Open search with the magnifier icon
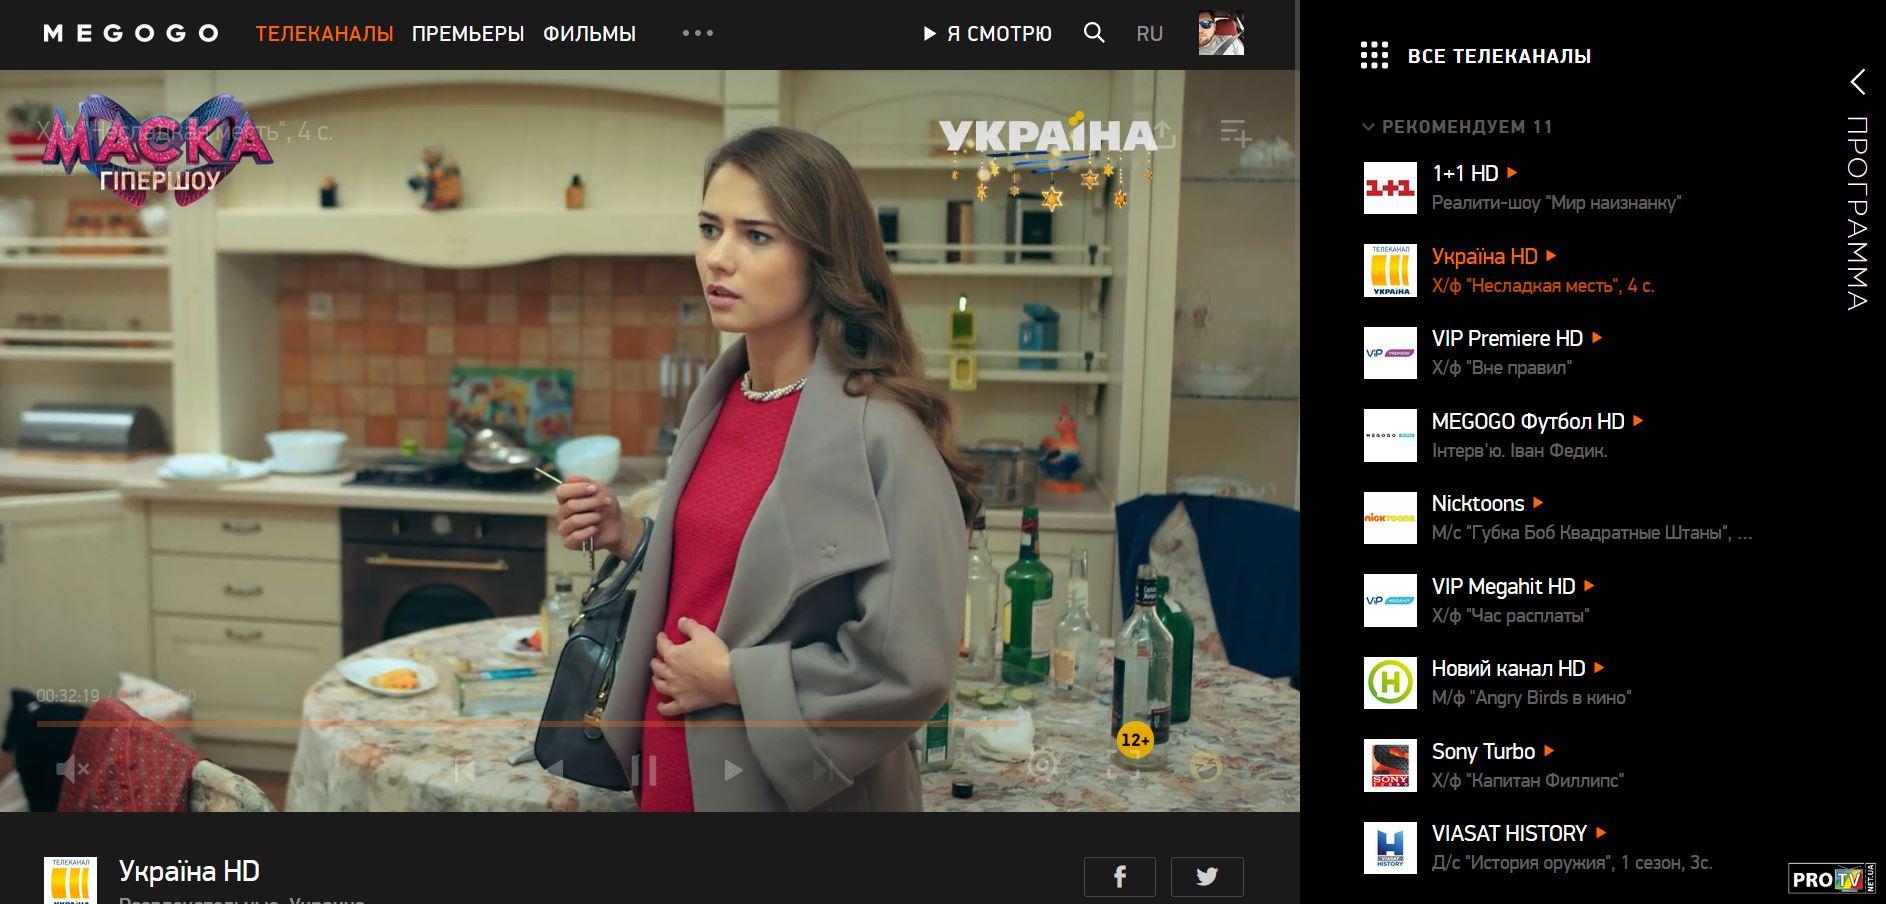 click(x=1094, y=33)
